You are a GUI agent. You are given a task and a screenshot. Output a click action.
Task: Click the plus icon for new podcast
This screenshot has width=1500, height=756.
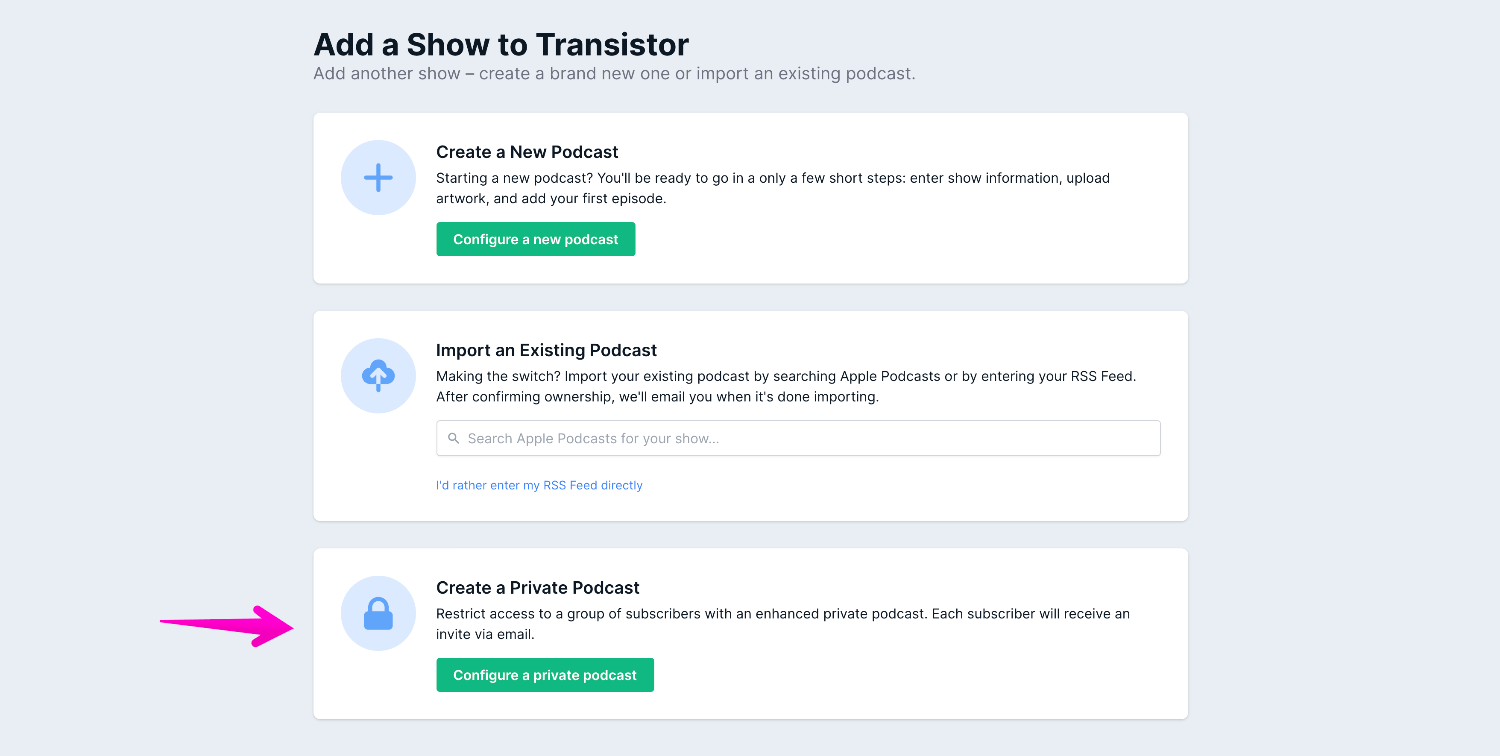pos(378,178)
